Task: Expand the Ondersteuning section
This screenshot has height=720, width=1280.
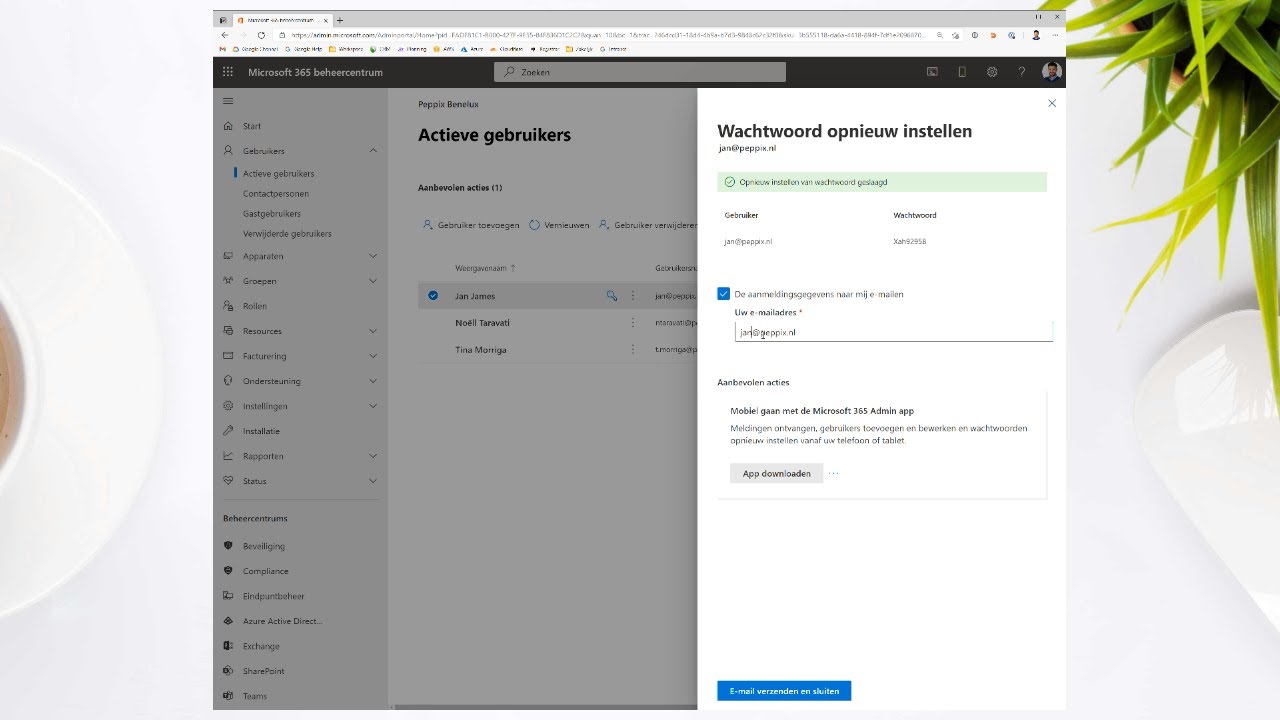Action: [x=373, y=381]
